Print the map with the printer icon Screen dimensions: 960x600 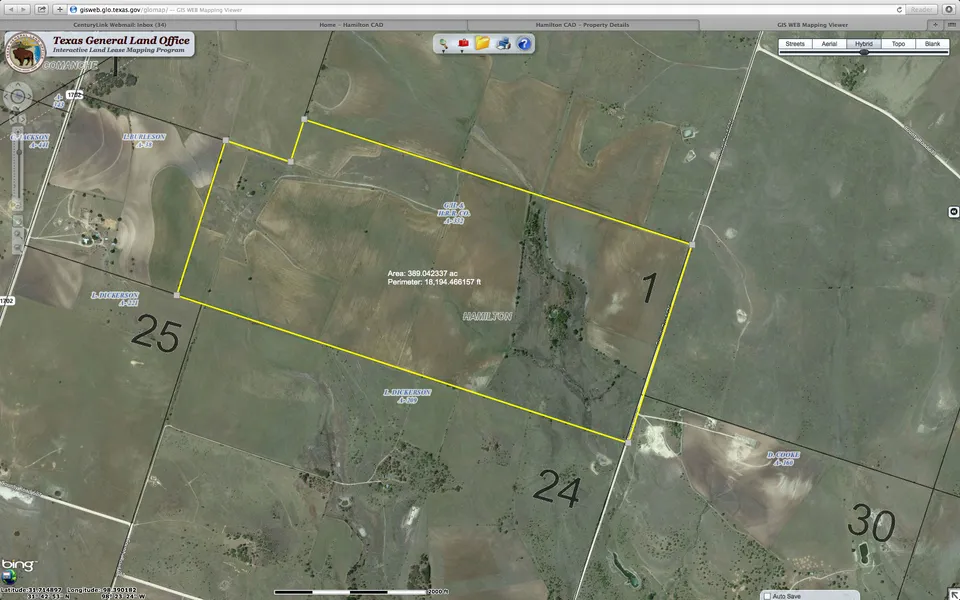pos(504,44)
